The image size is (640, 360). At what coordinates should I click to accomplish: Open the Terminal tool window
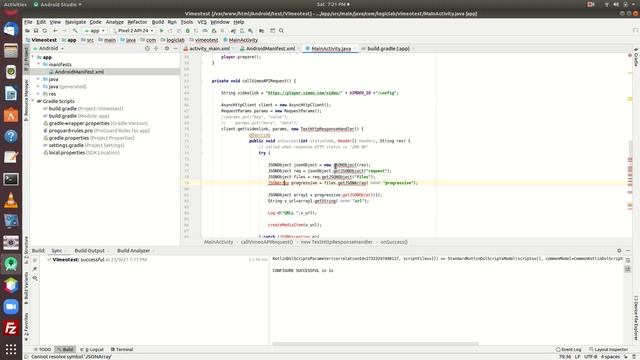122,349
